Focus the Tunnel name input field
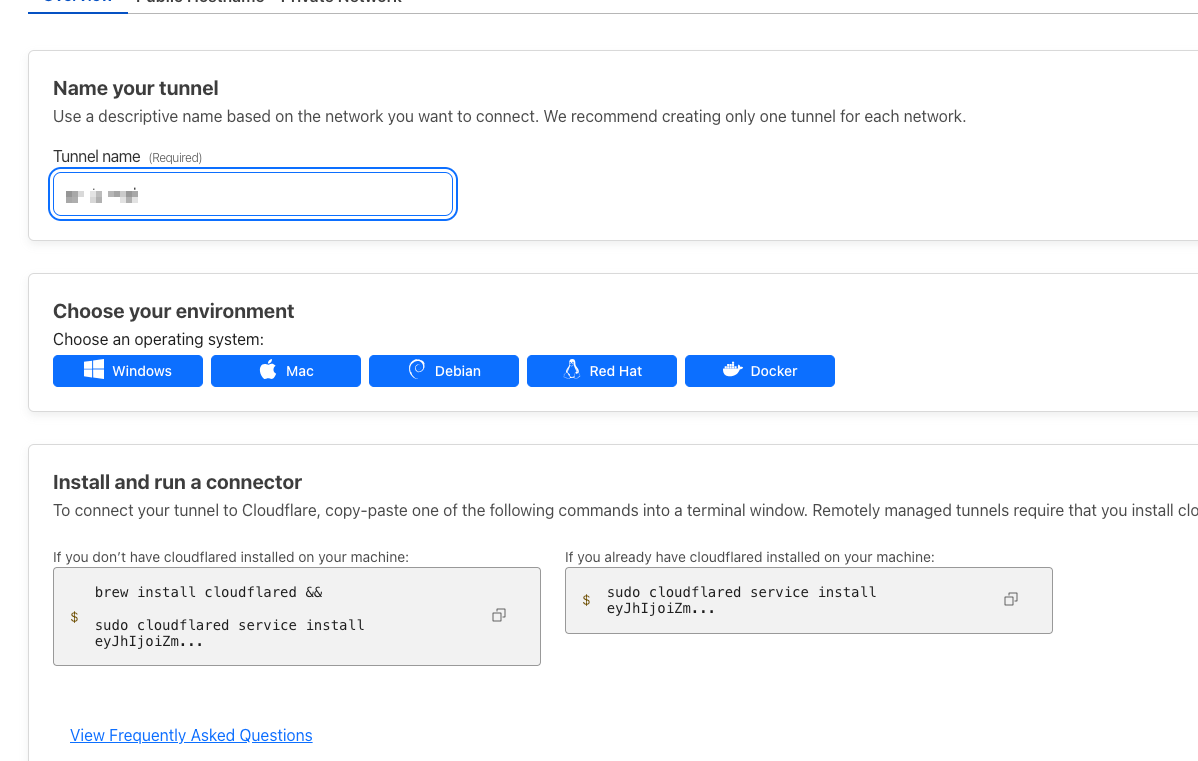 pyautogui.click(x=253, y=194)
